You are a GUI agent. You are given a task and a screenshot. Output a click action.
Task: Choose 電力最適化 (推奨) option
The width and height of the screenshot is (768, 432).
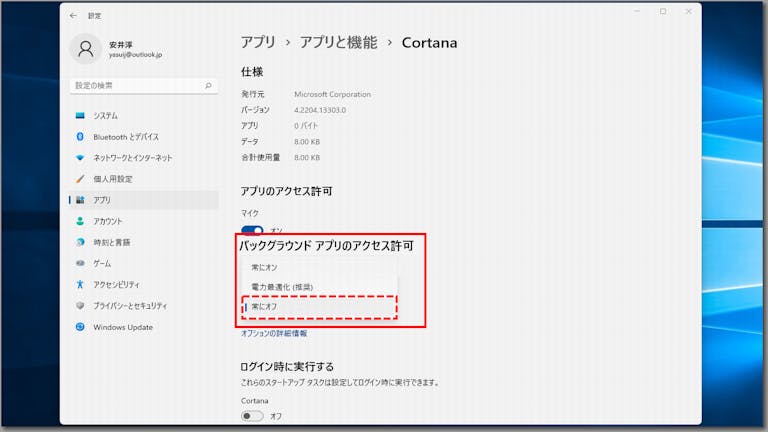tap(319, 287)
